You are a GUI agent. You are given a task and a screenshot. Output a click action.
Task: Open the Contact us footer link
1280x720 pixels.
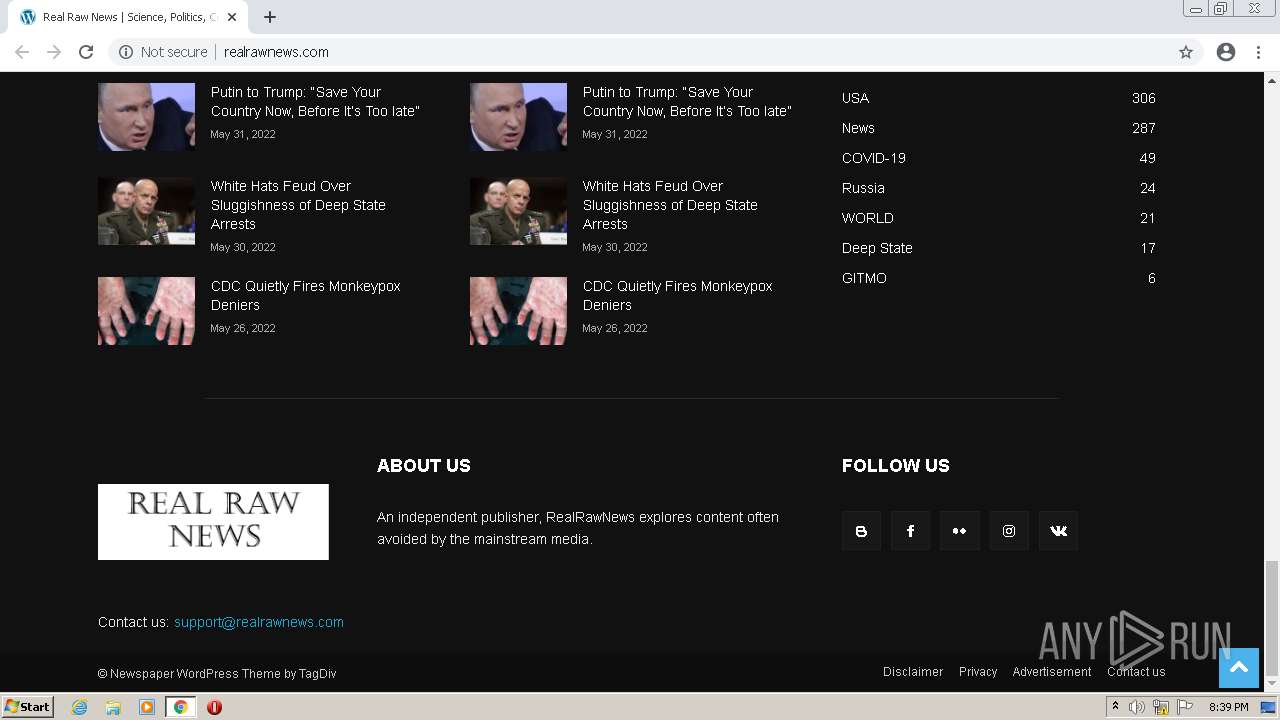(x=1136, y=672)
